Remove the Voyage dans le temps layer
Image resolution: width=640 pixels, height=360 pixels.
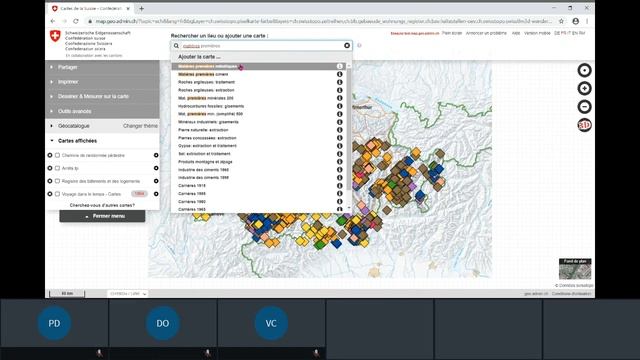(x=50, y=194)
